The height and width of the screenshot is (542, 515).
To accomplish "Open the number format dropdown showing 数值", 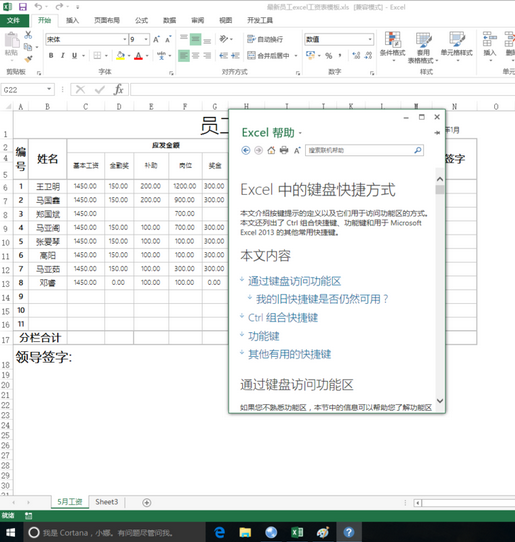I will point(370,39).
